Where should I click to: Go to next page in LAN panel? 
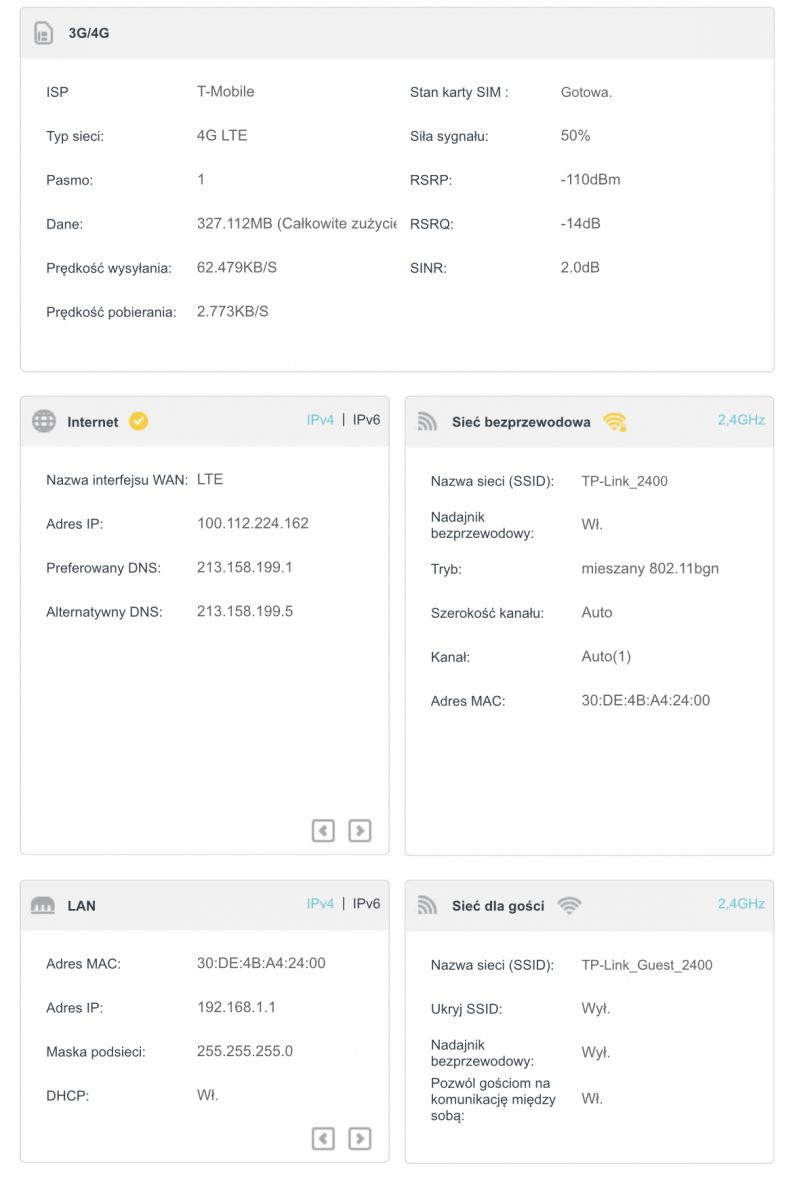click(x=360, y=1138)
